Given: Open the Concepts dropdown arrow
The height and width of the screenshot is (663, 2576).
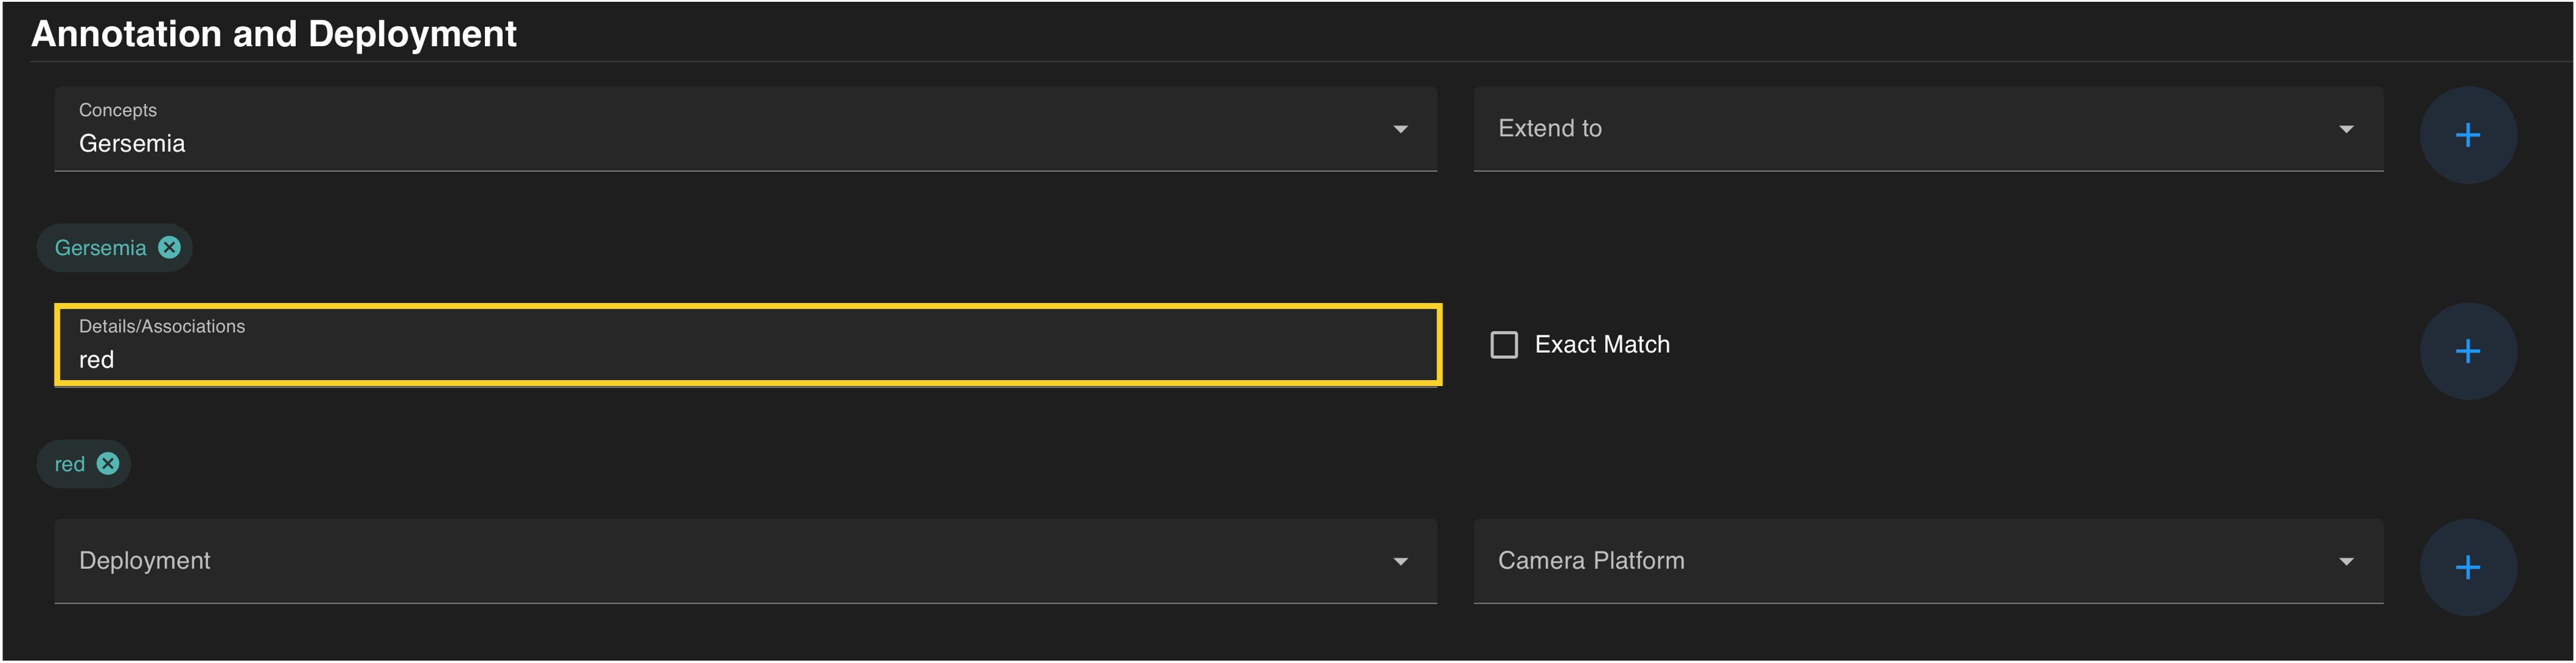Looking at the screenshot, I should point(1400,129).
